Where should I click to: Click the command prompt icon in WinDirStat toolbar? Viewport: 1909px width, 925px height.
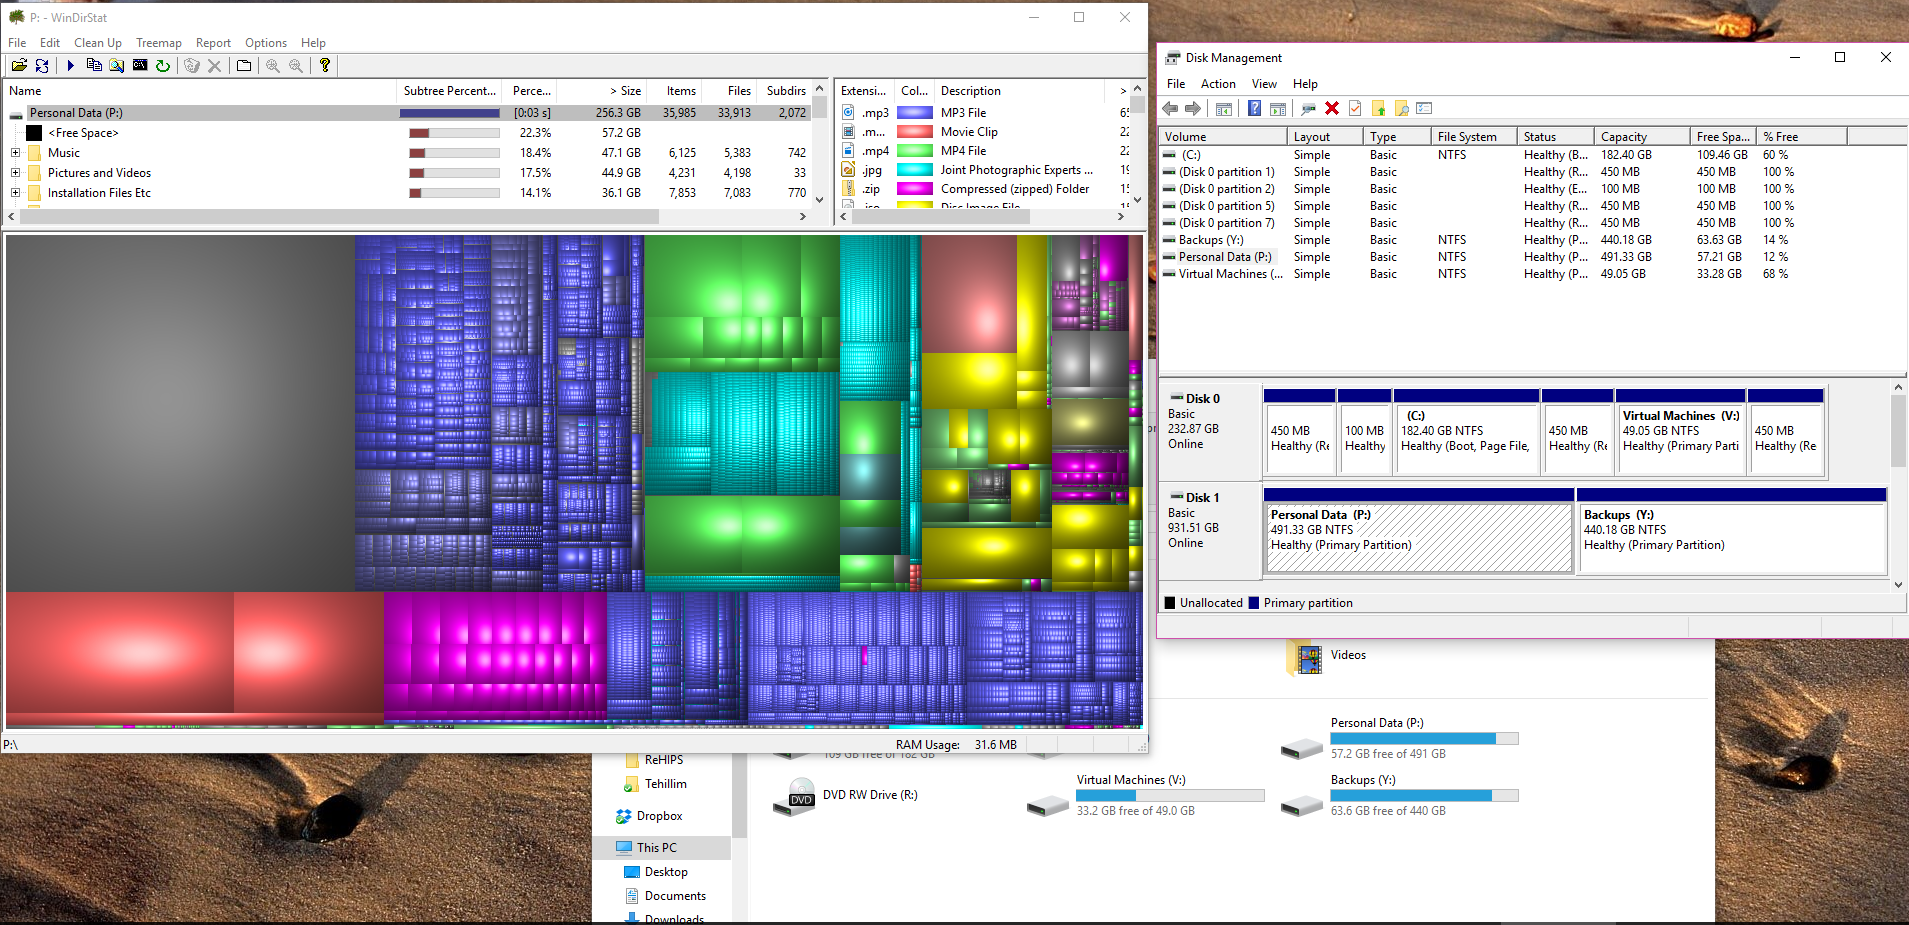point(140,66)
